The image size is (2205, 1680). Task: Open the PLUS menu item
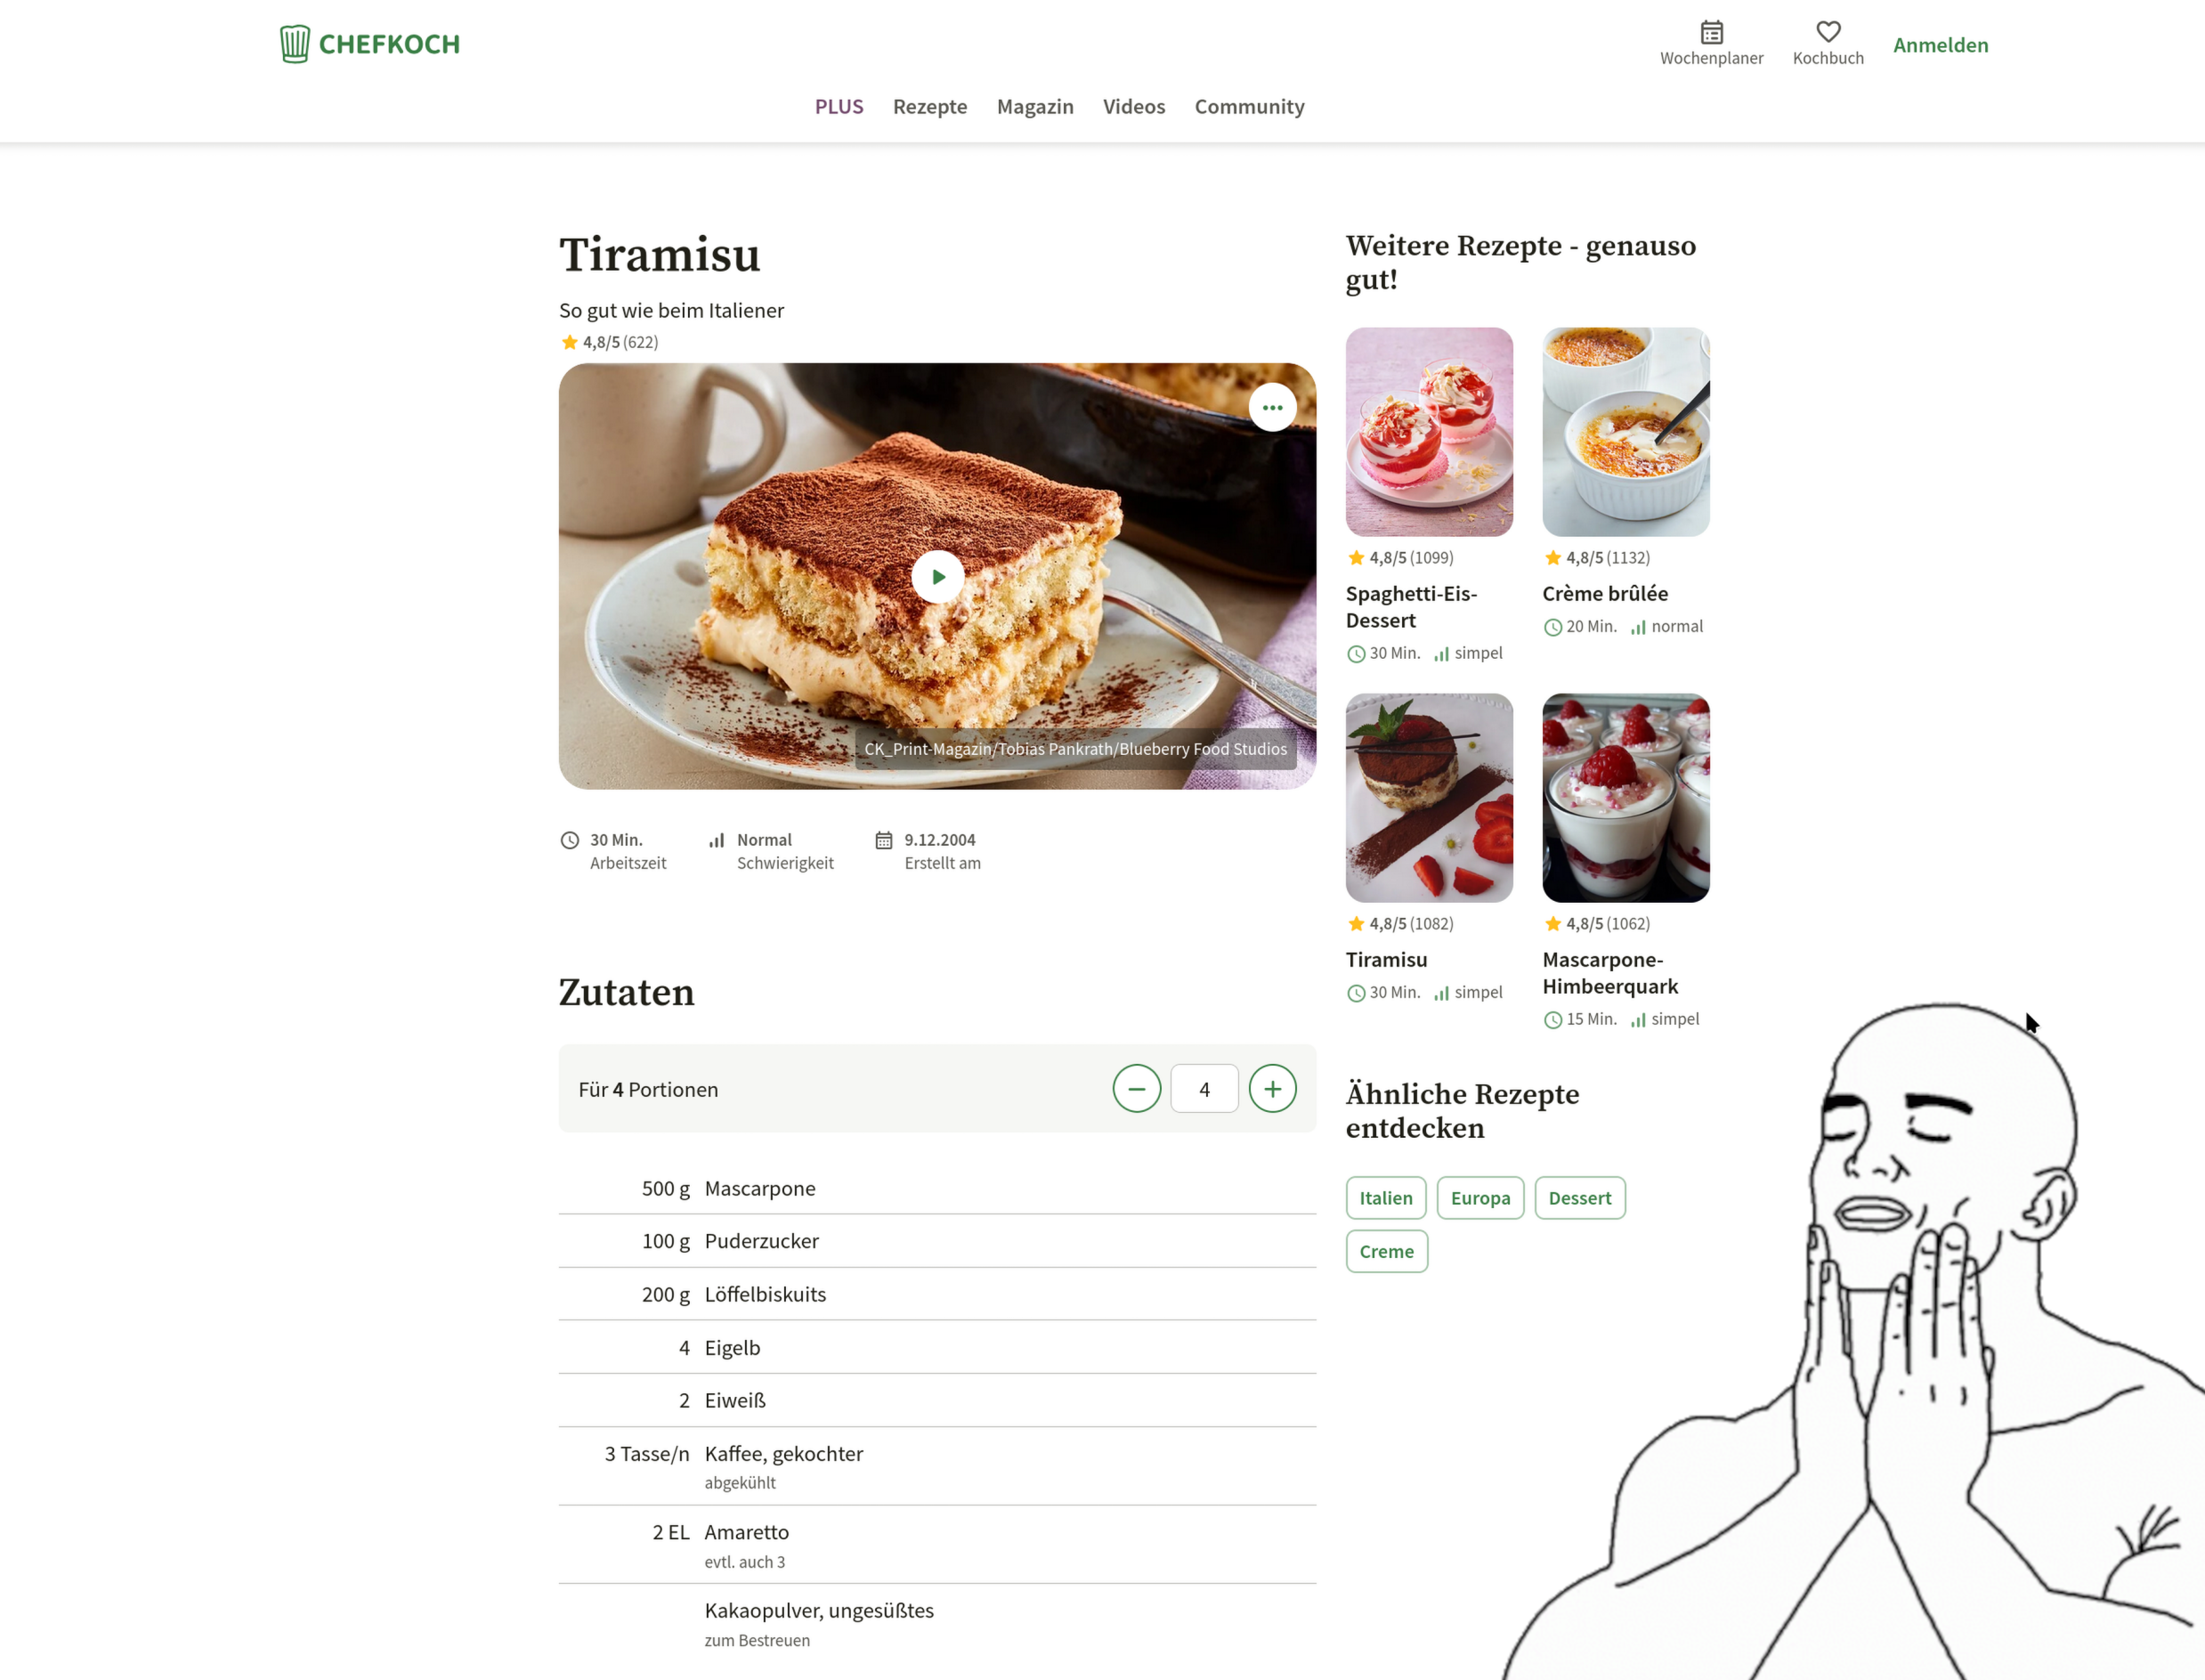coord(839,106)
